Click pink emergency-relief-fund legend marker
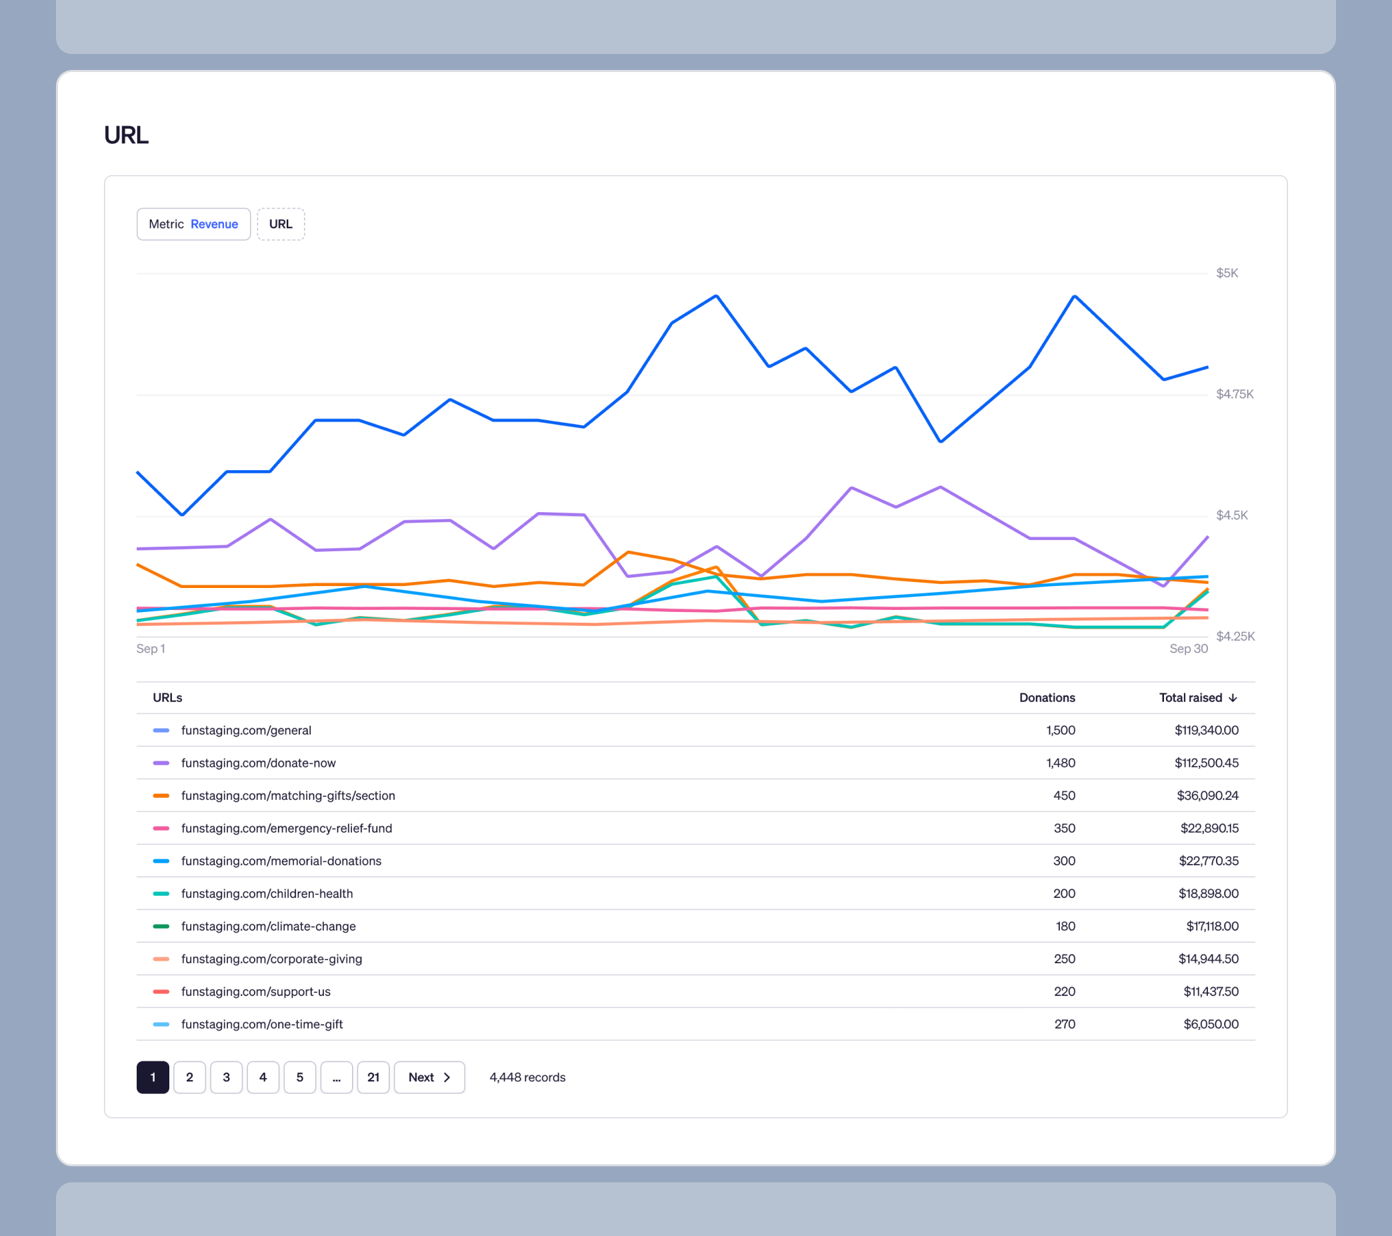The image size is (1392, 1236). pos(161,829)
